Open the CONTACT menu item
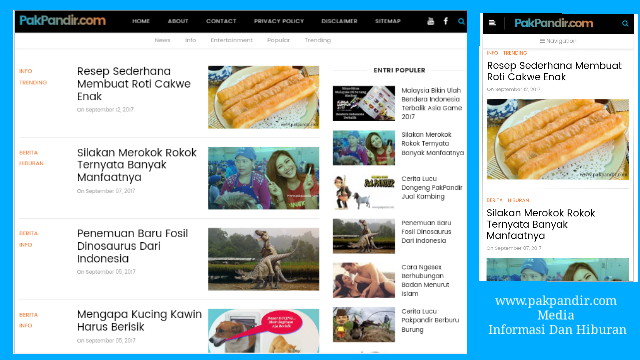 [221, 21]
